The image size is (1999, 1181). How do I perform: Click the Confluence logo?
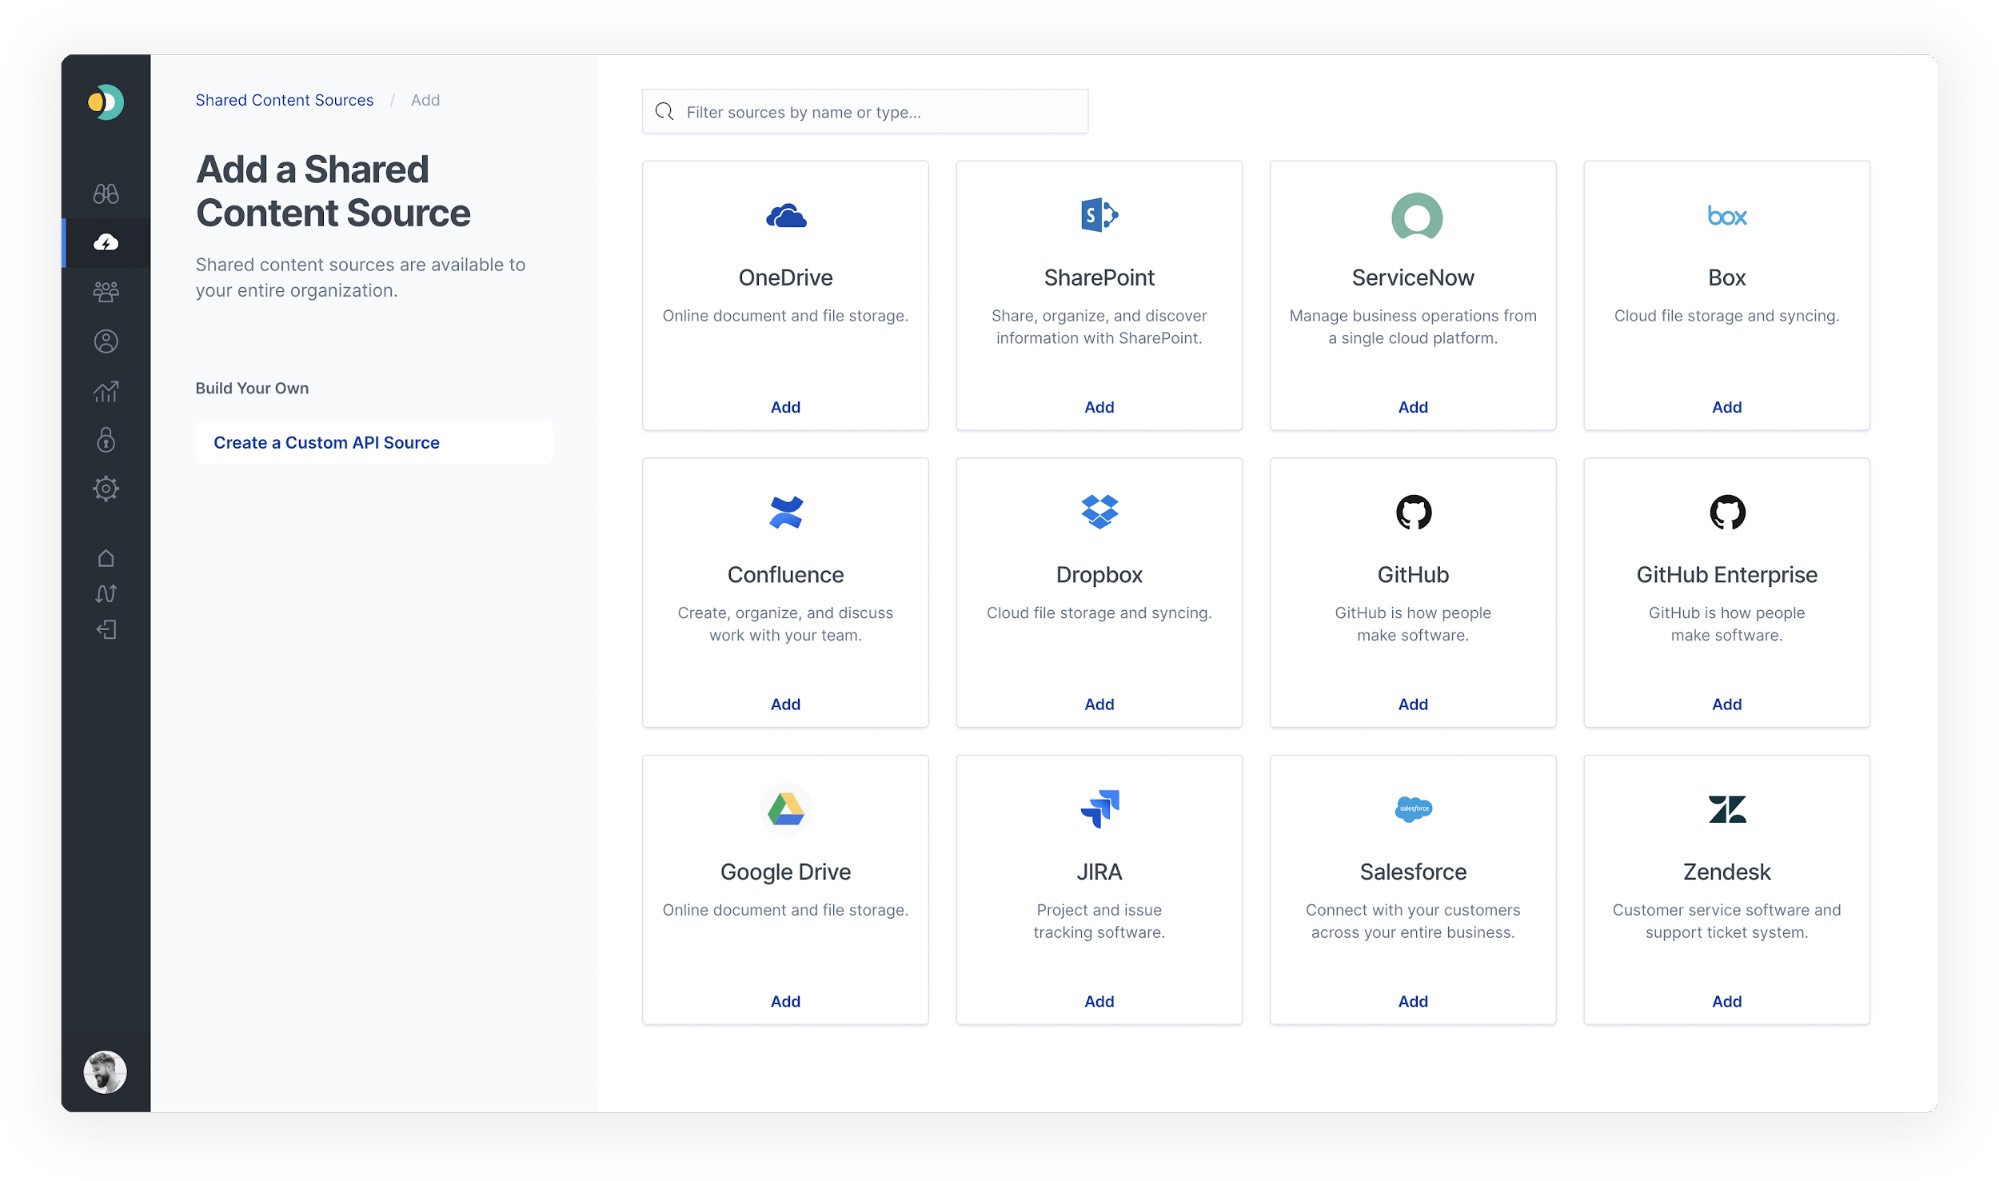click(786, 512)
